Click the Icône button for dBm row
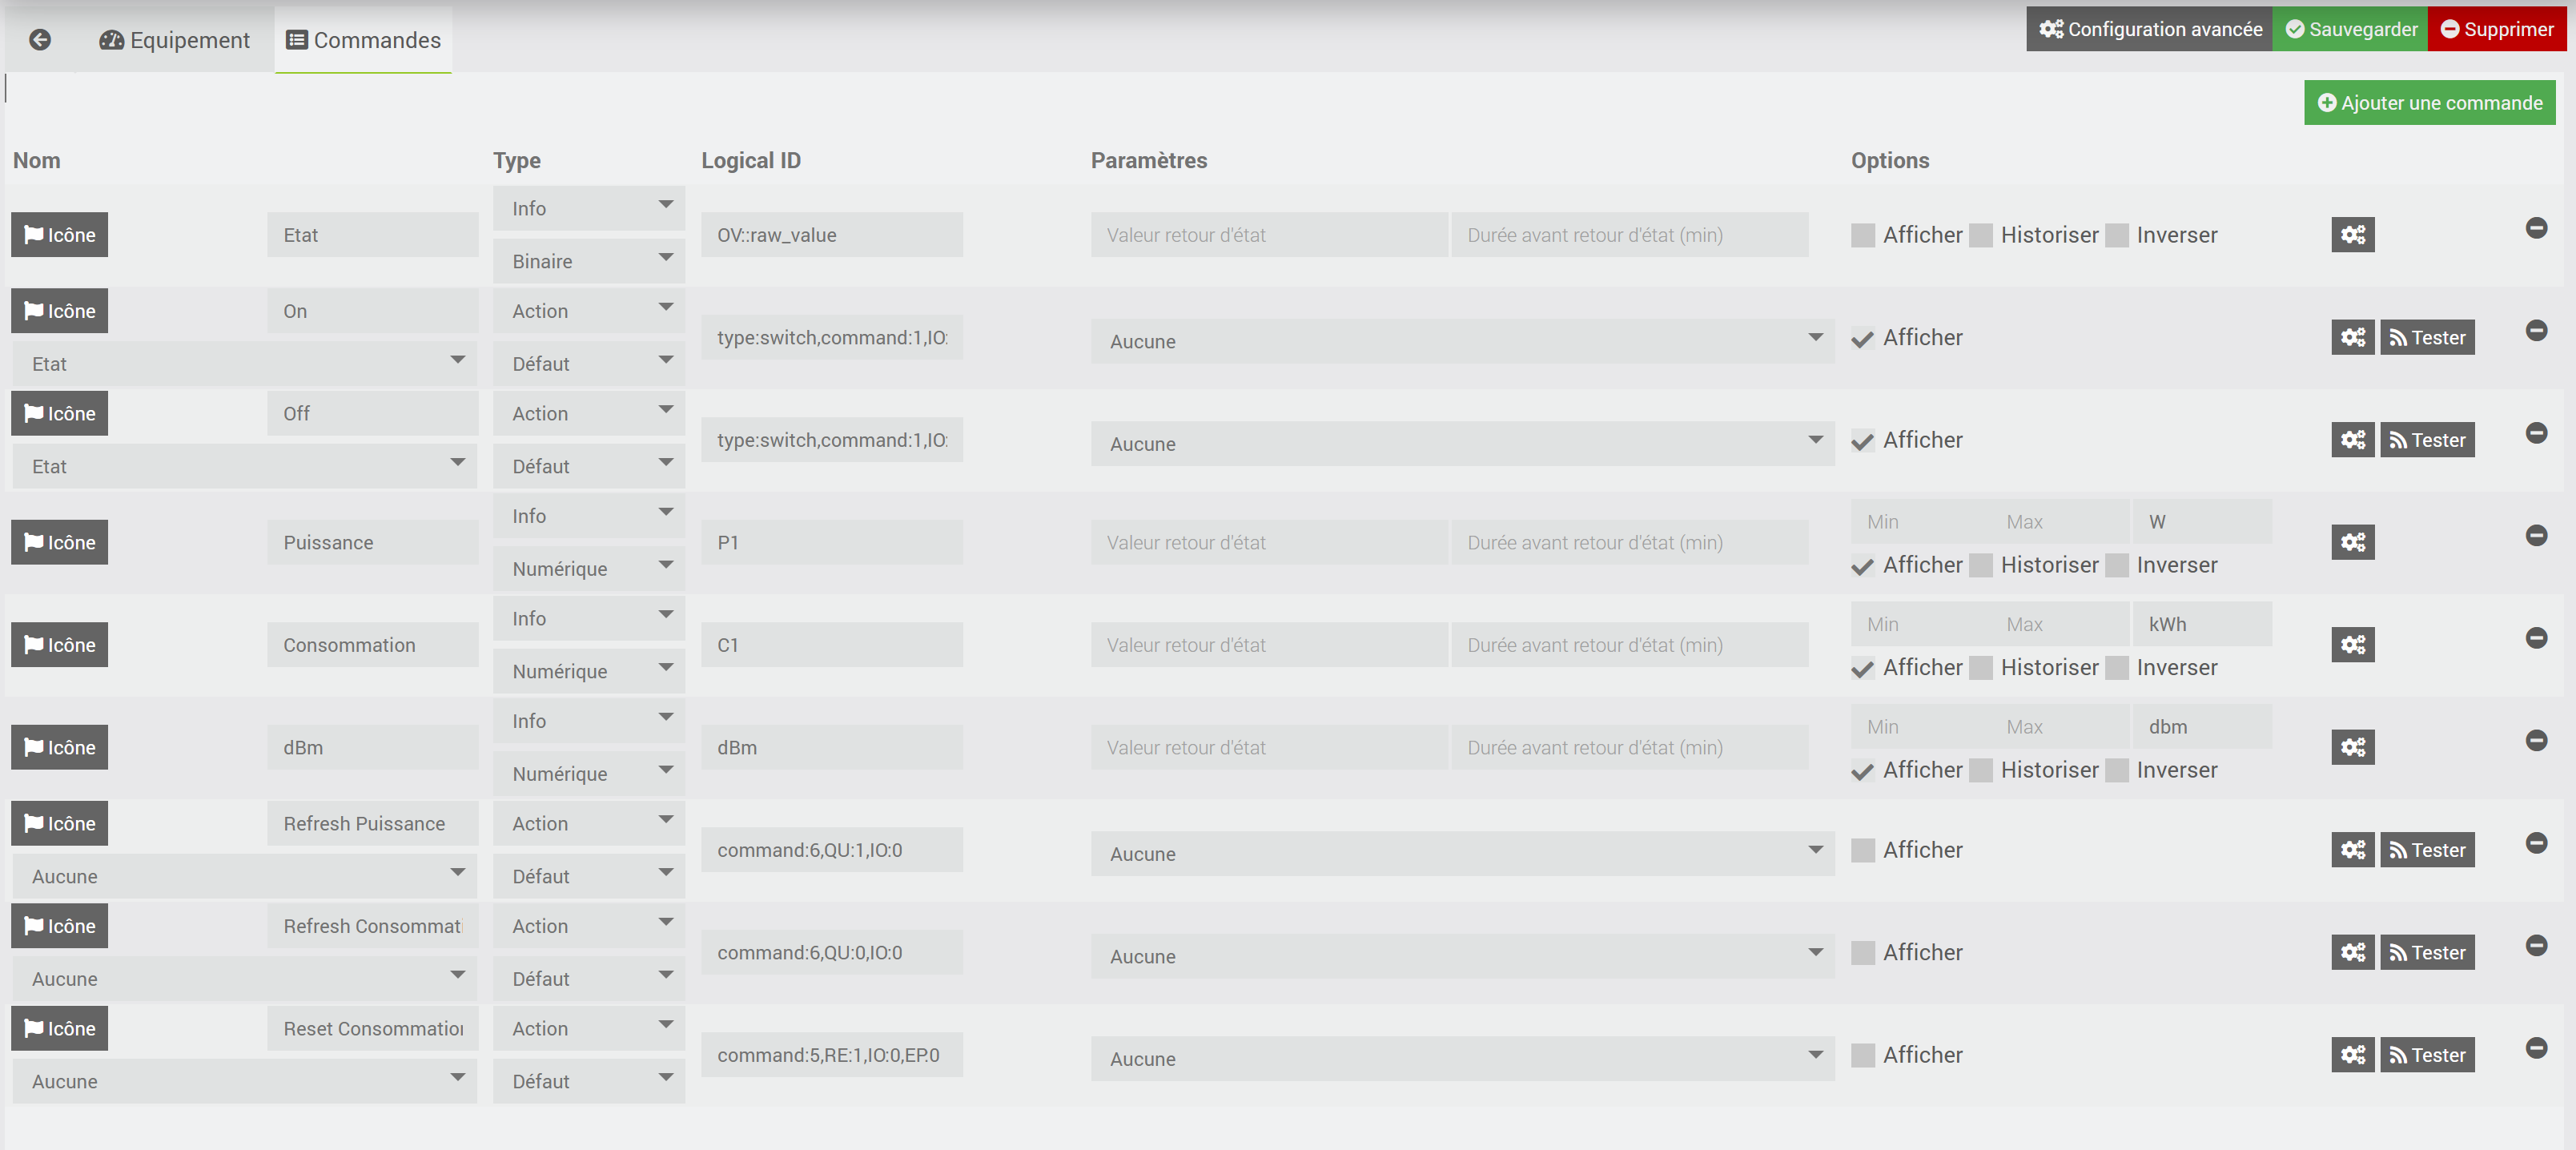 coord(60,747)
